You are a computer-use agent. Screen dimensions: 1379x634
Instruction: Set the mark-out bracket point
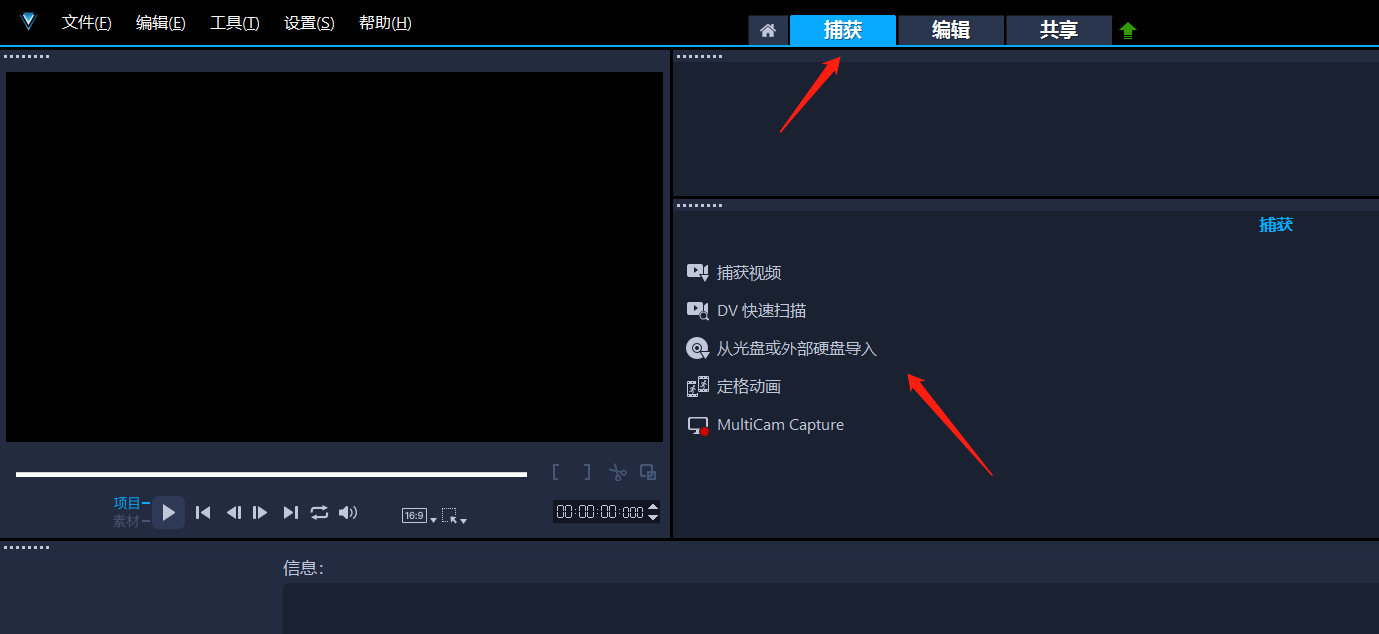587,472
